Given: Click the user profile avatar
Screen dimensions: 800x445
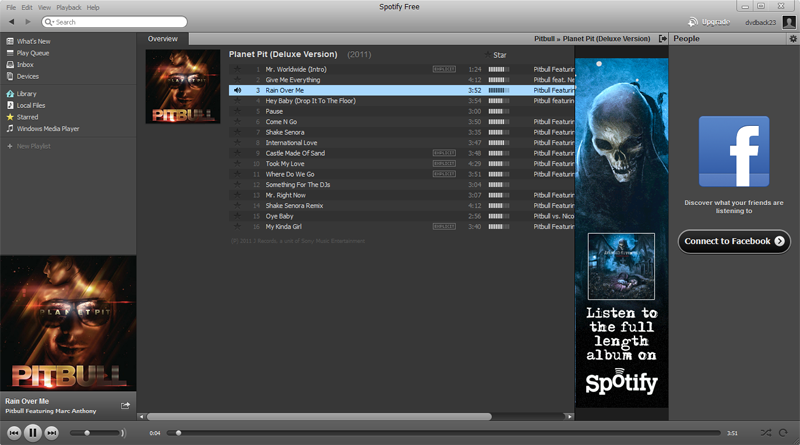Looking at the screenshot, I should pyautogui.click(x=789, y=22).
